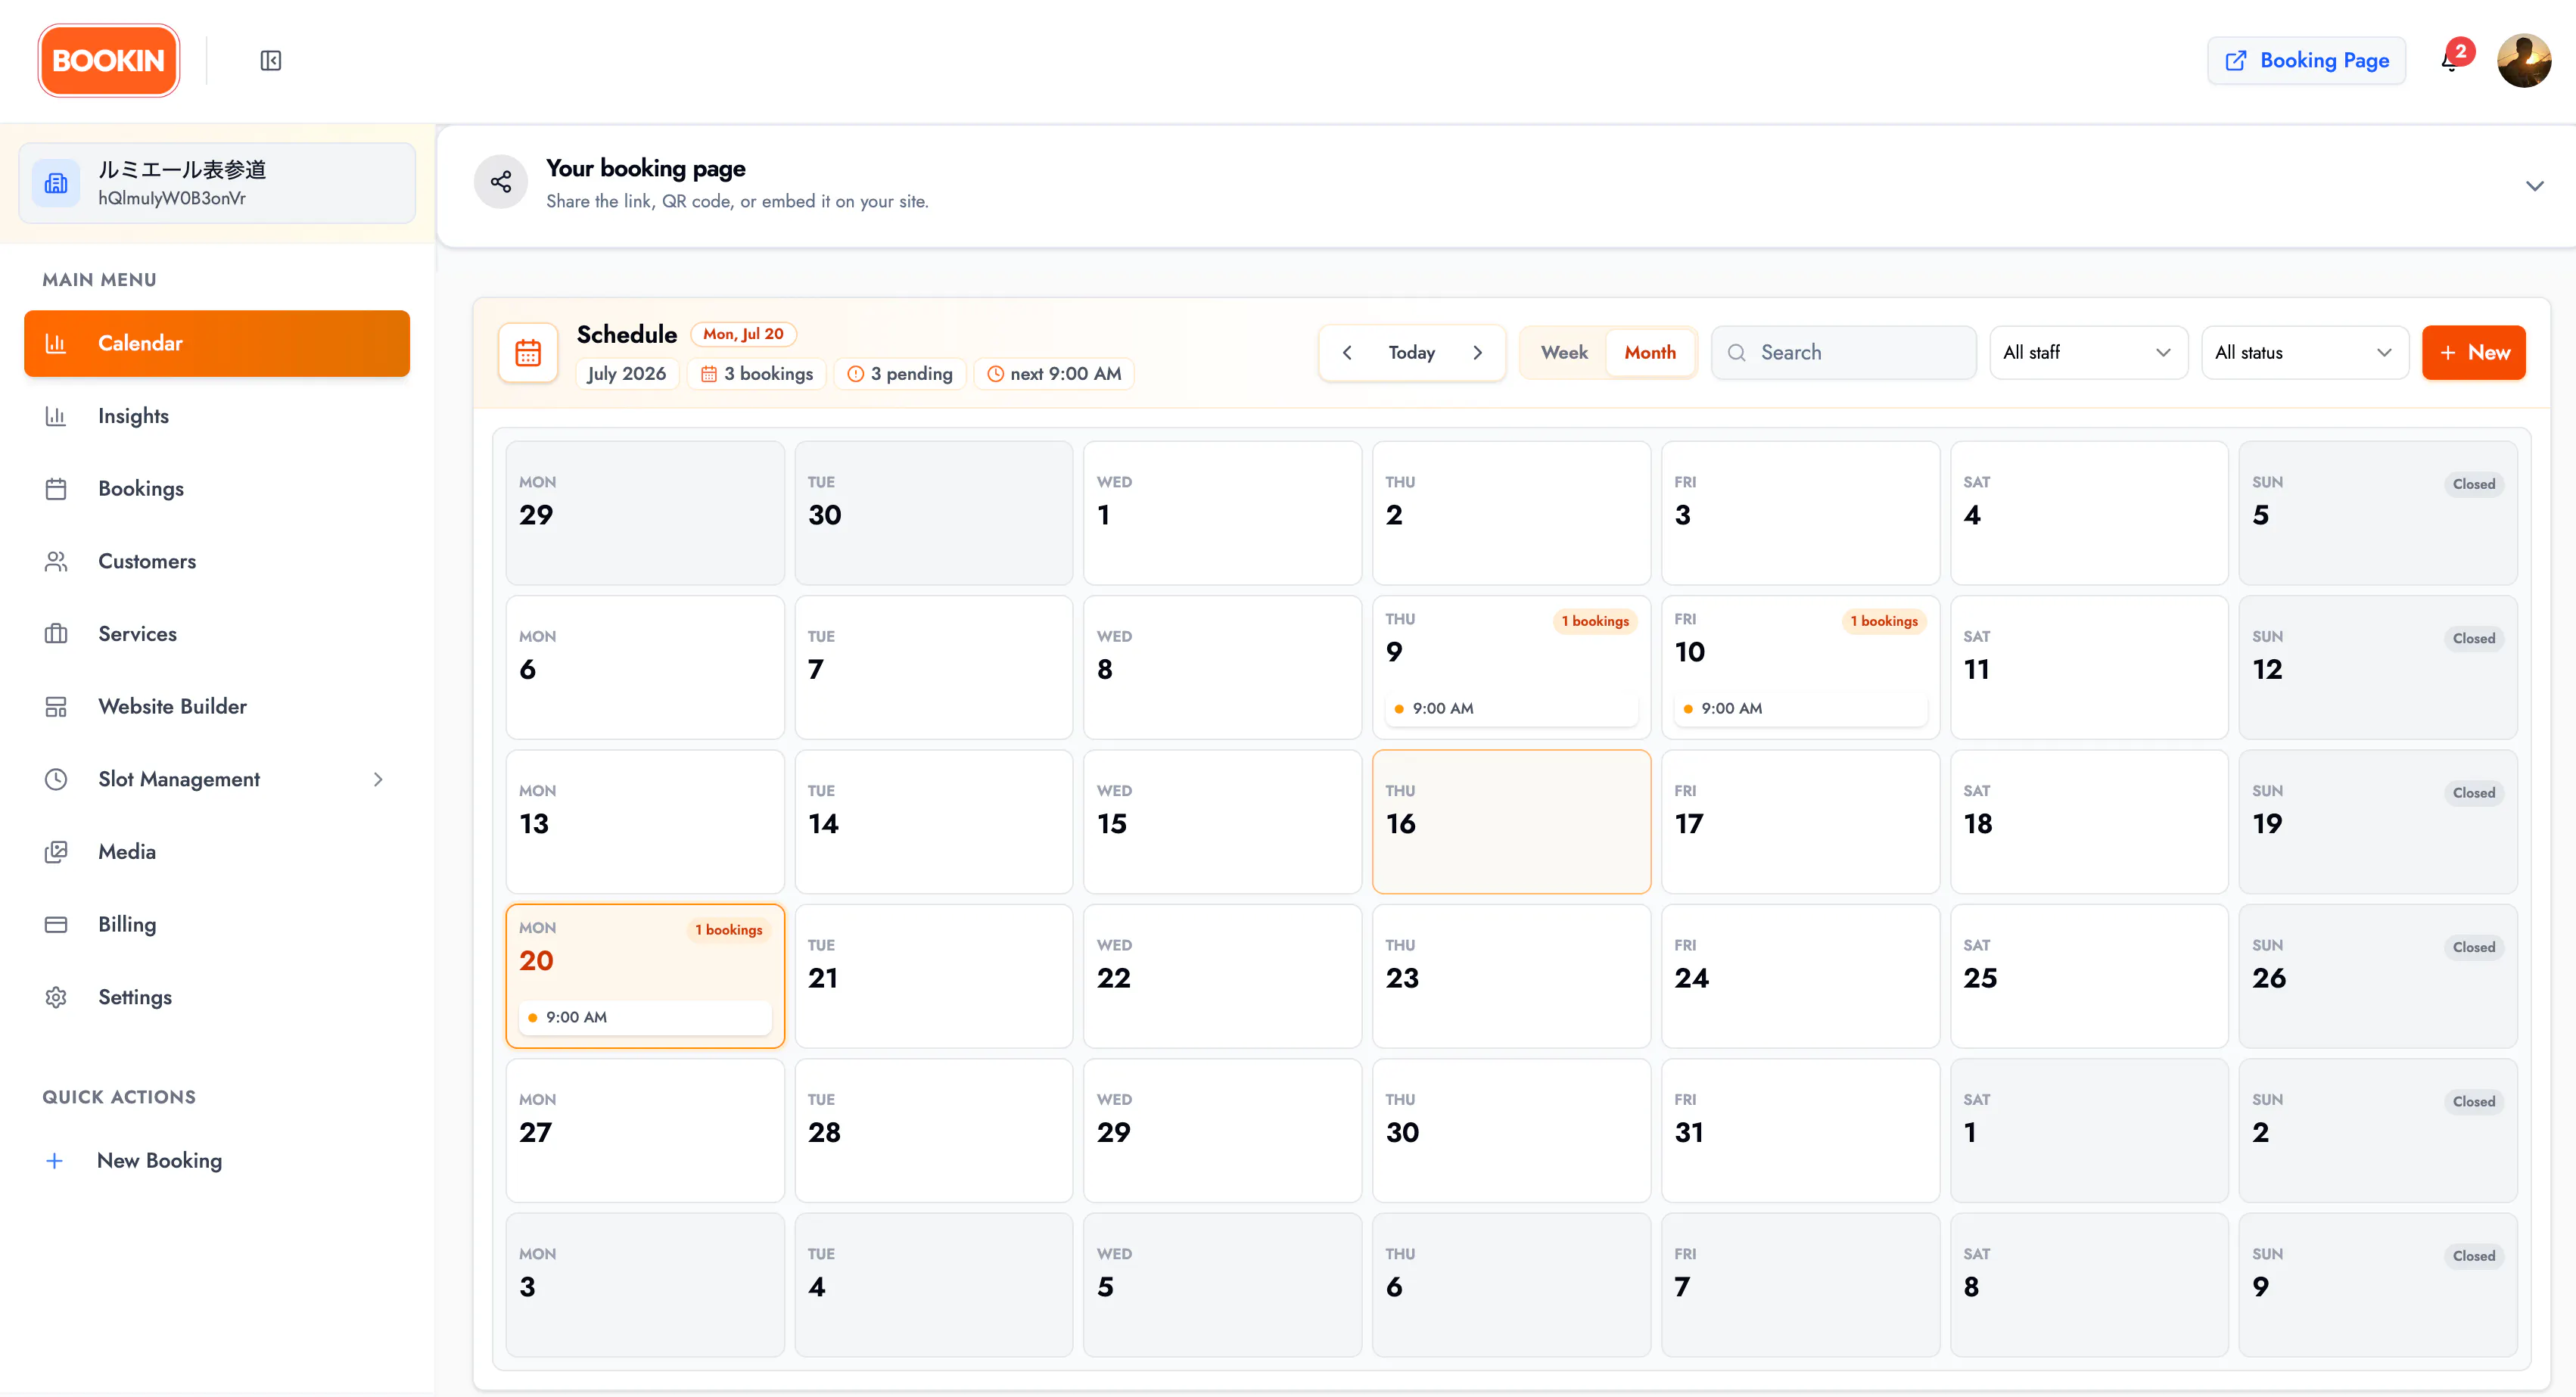
Task: Switch to Week view
Action: tap(1564, 353)
